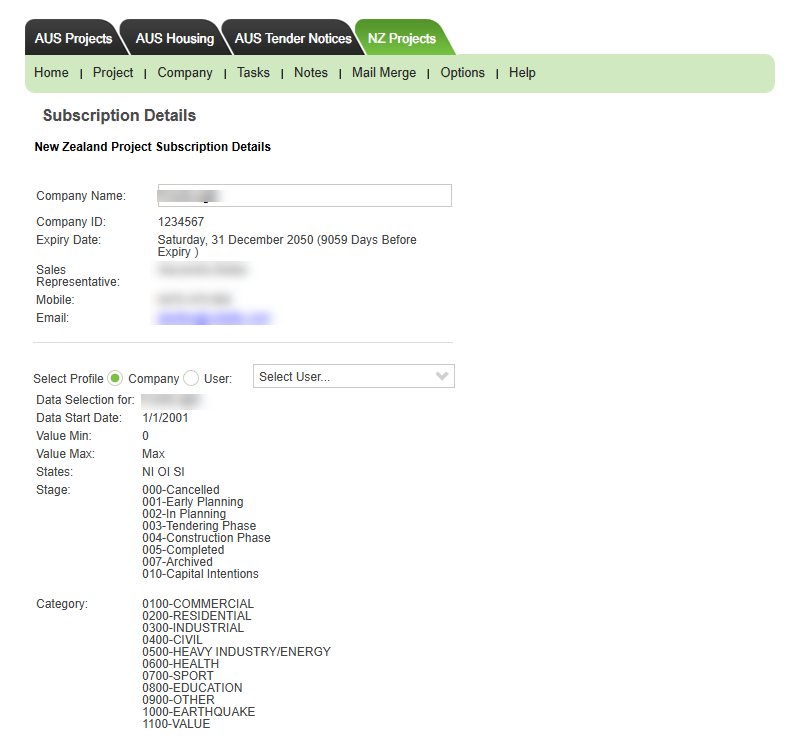Click the 0800-EDUCATION category entry
Viewport: 796px width, 741px height.
pyautogui.click(x=192, y=688)
